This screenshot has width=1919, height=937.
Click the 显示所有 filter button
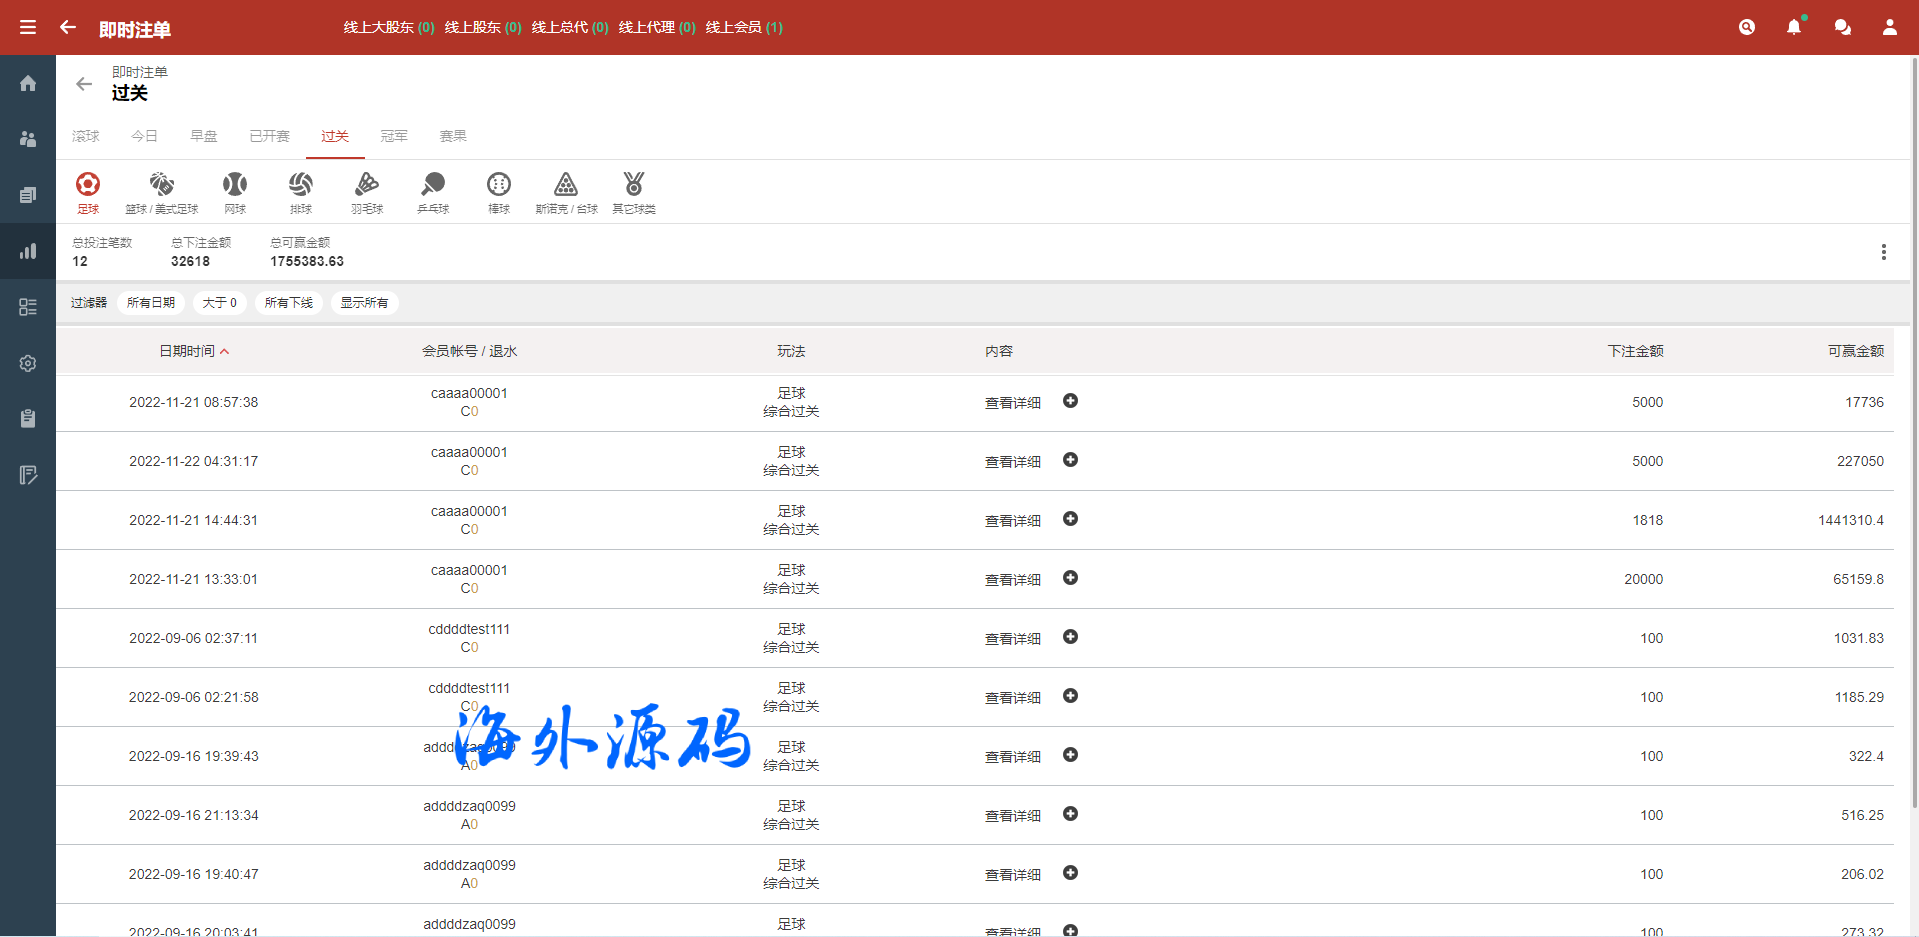tap(364, 303)
